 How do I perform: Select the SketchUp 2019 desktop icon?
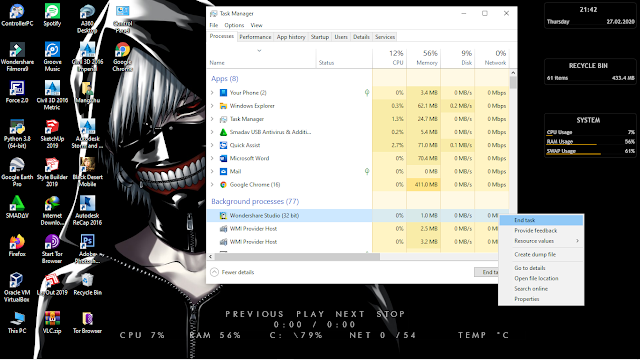(x=52, y=134)
